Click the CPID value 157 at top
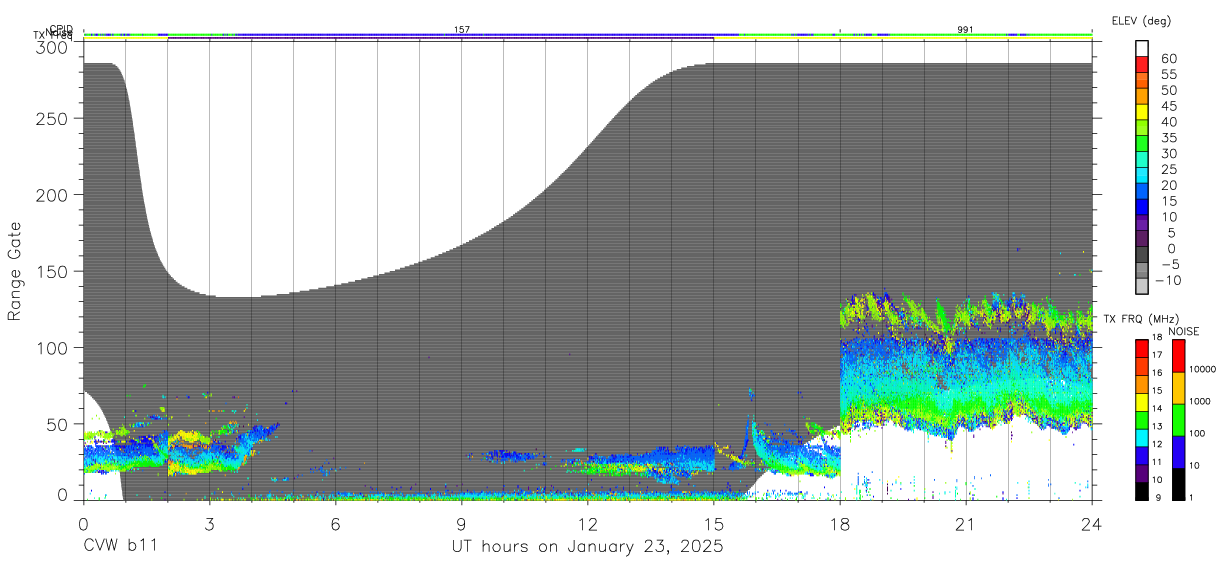The width and height of the screenshot is (1228, 567). [462, 30]
